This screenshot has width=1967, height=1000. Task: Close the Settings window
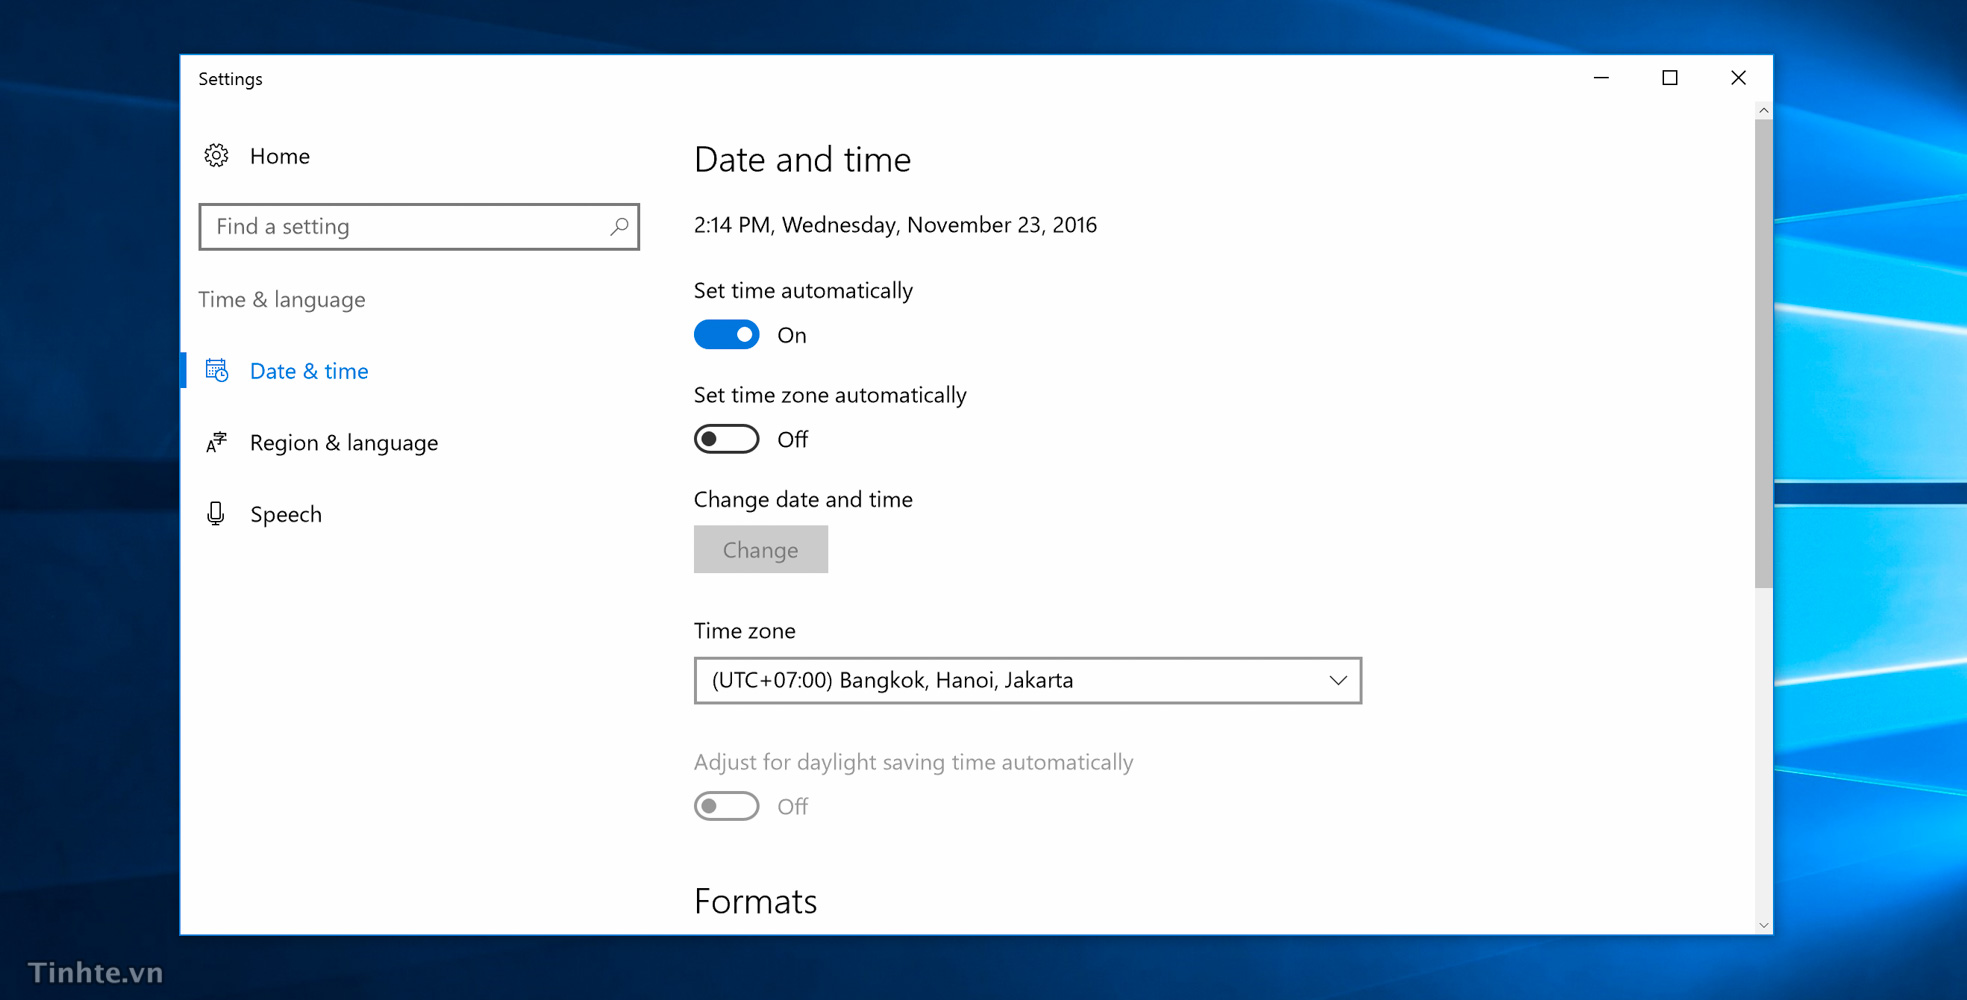(x=1738, y=78)
